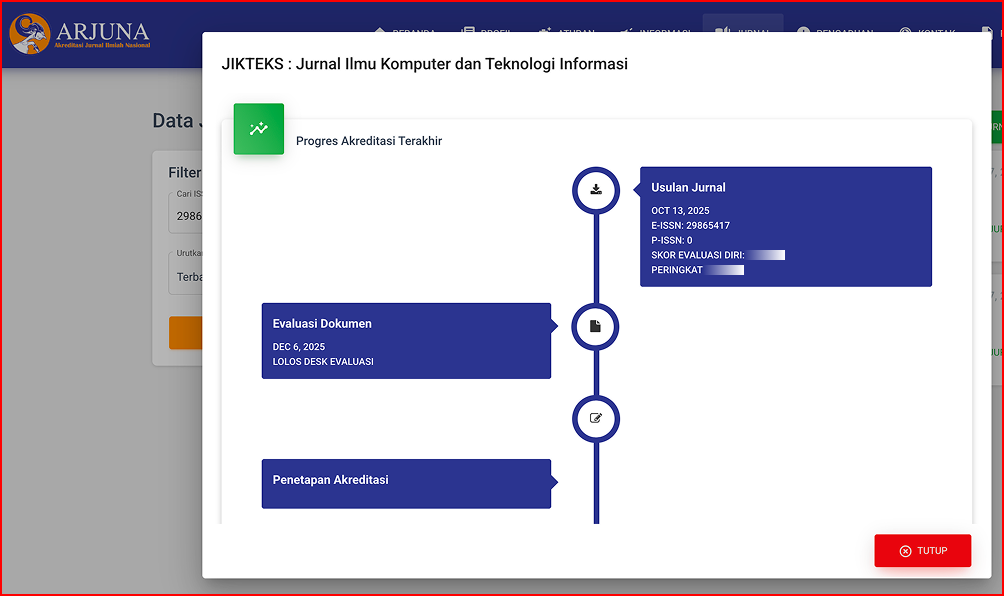Open the Jurnal menu in the navbar
Viewport: 1004px width, 596px height.
[x=742, y=32]
